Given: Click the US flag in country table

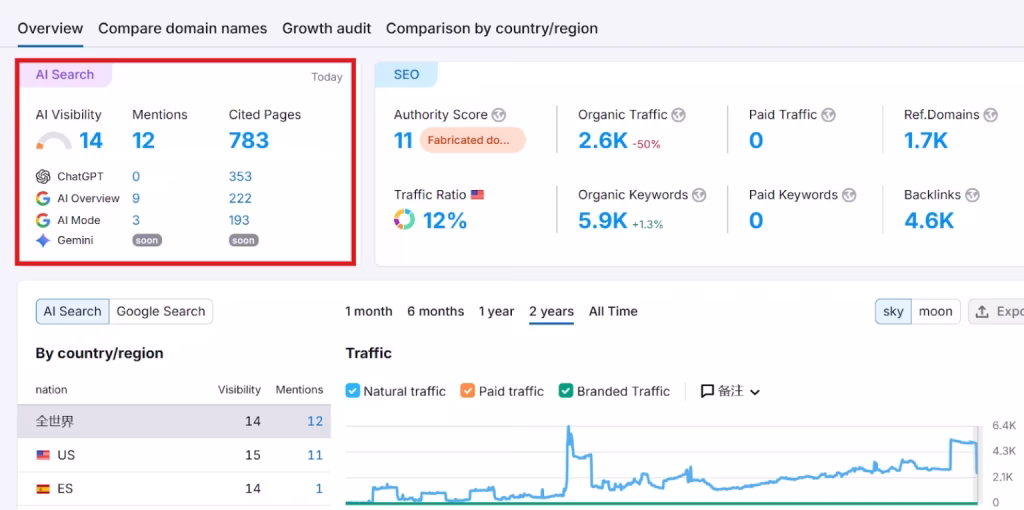Looking at the screenshot, I should click(43, 455).
